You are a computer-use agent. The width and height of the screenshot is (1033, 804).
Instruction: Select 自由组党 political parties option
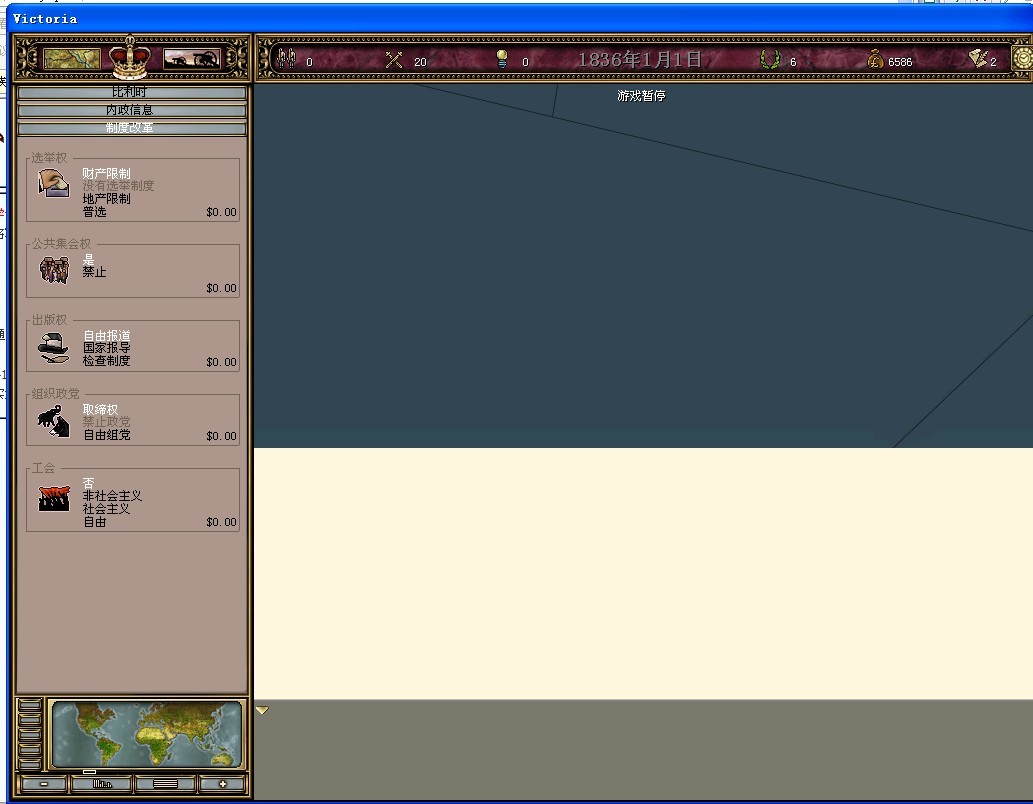[x=106, y=435]
